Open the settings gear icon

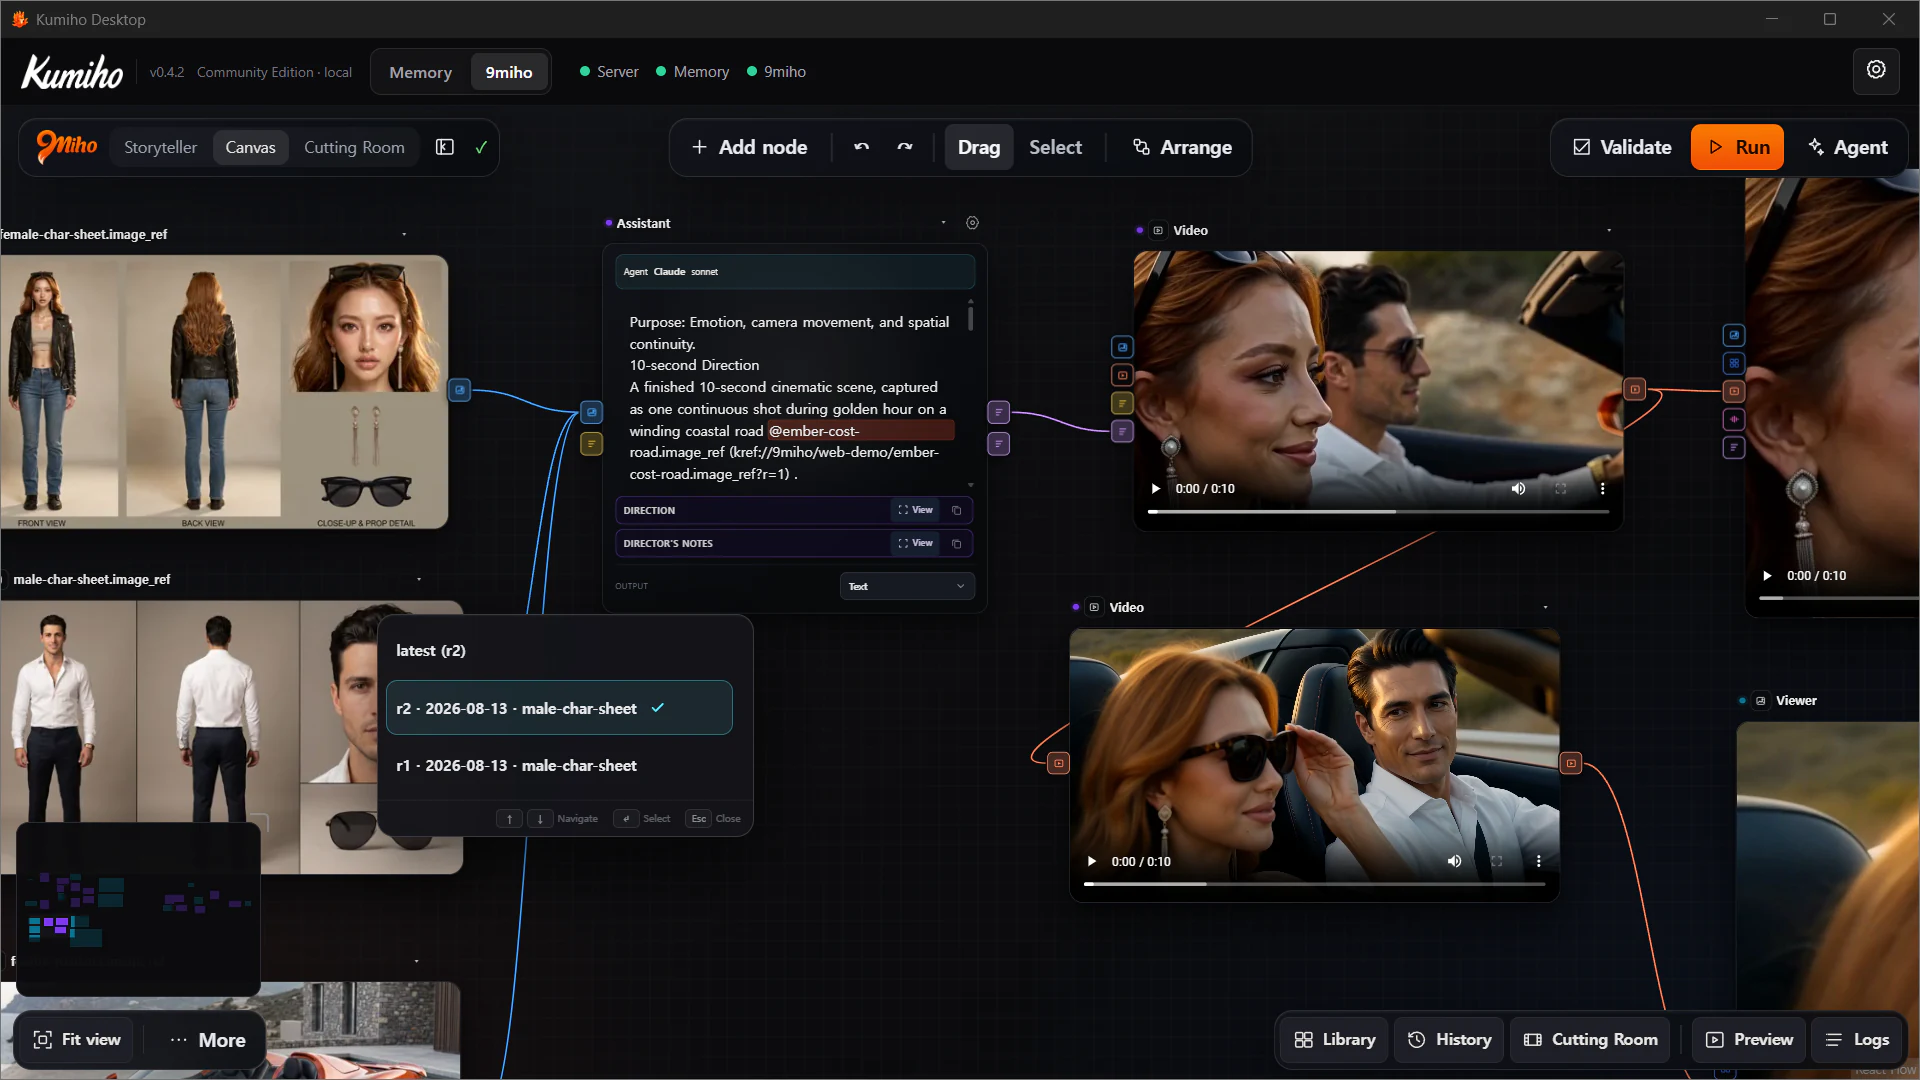[x=1876, y=70]
